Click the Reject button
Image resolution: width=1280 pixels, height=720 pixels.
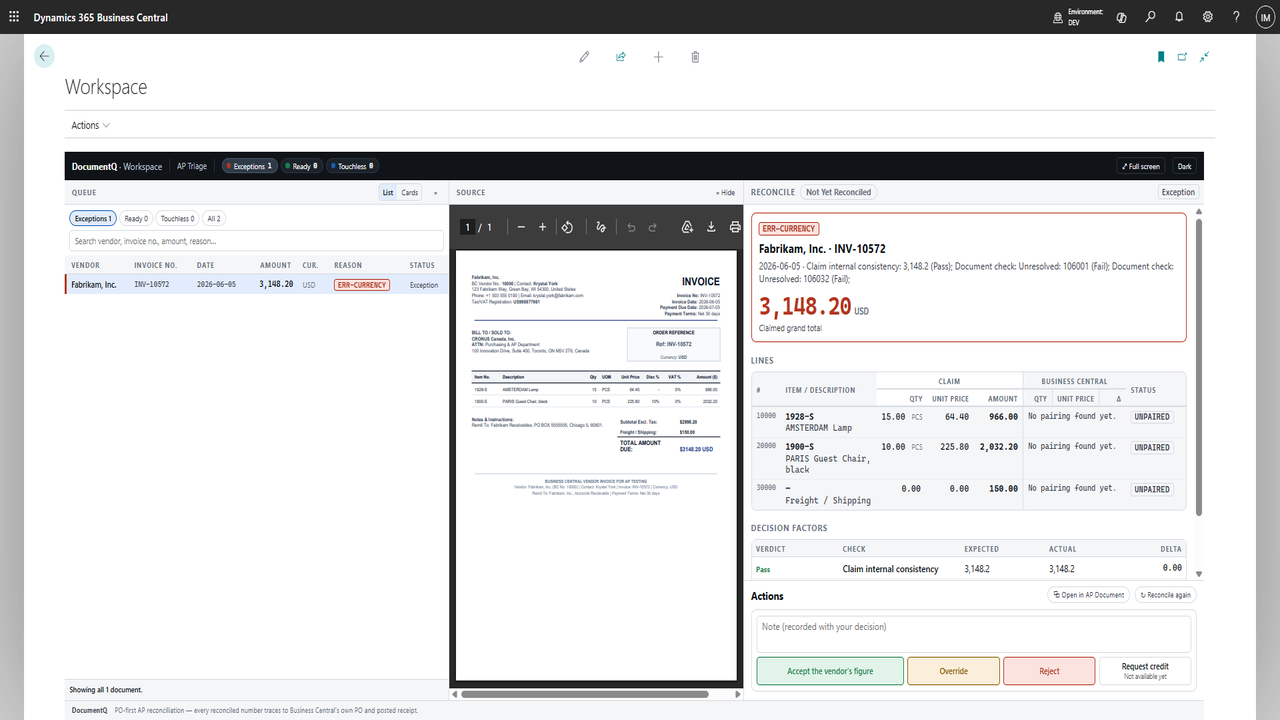[1049, 671]
